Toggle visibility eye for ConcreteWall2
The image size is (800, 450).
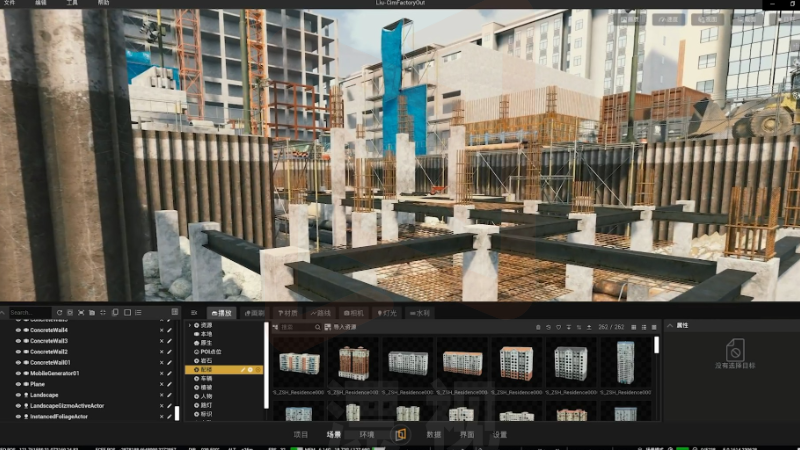(x=18, y=352)
